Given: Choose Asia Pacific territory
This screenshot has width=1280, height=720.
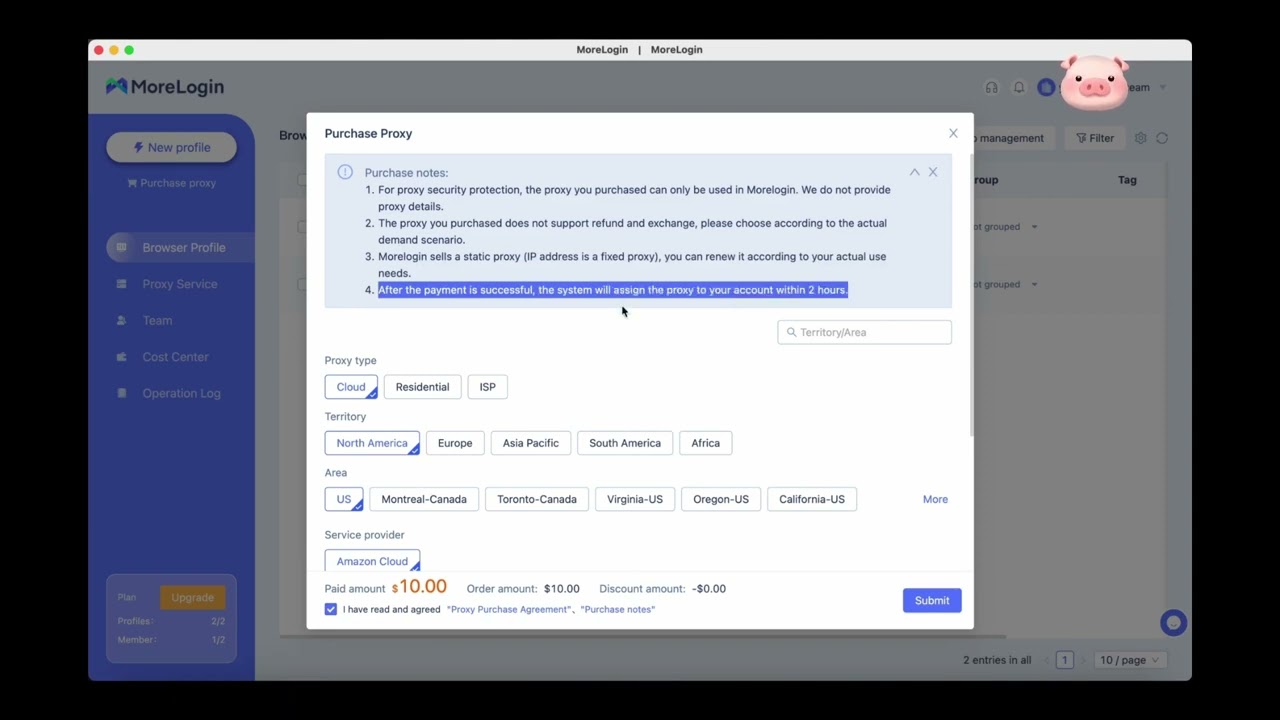Looking at the screenshot, I should [531, 443].
